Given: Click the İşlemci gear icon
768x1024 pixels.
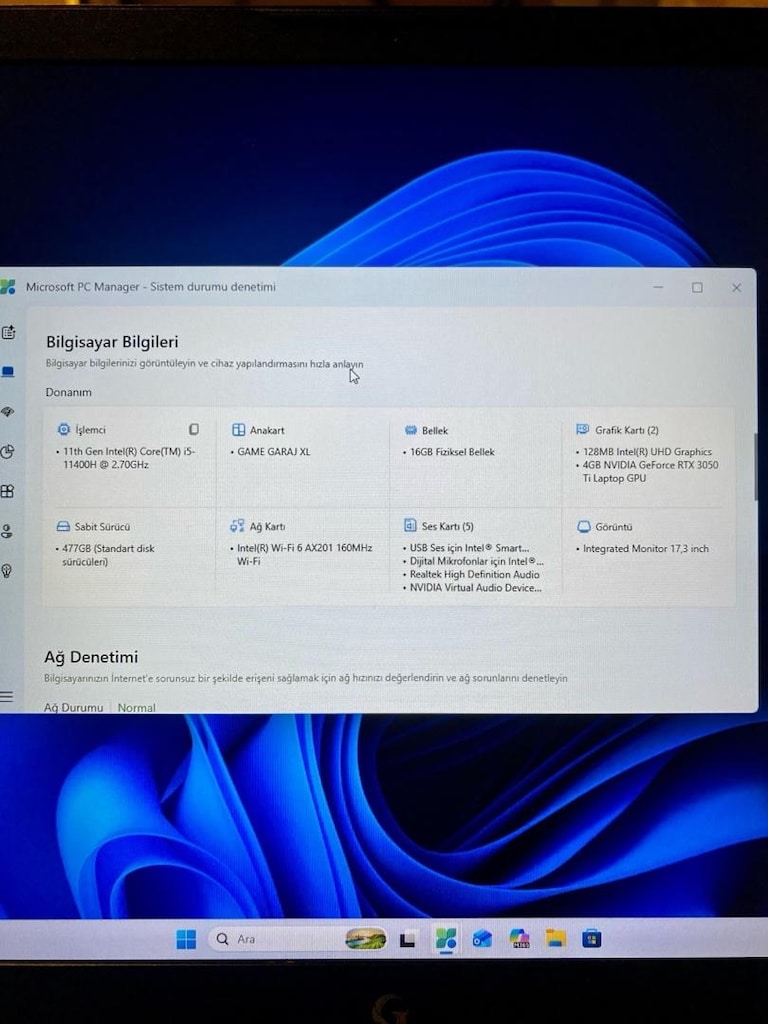Looking at the screenshot, I should pos(63,429).
